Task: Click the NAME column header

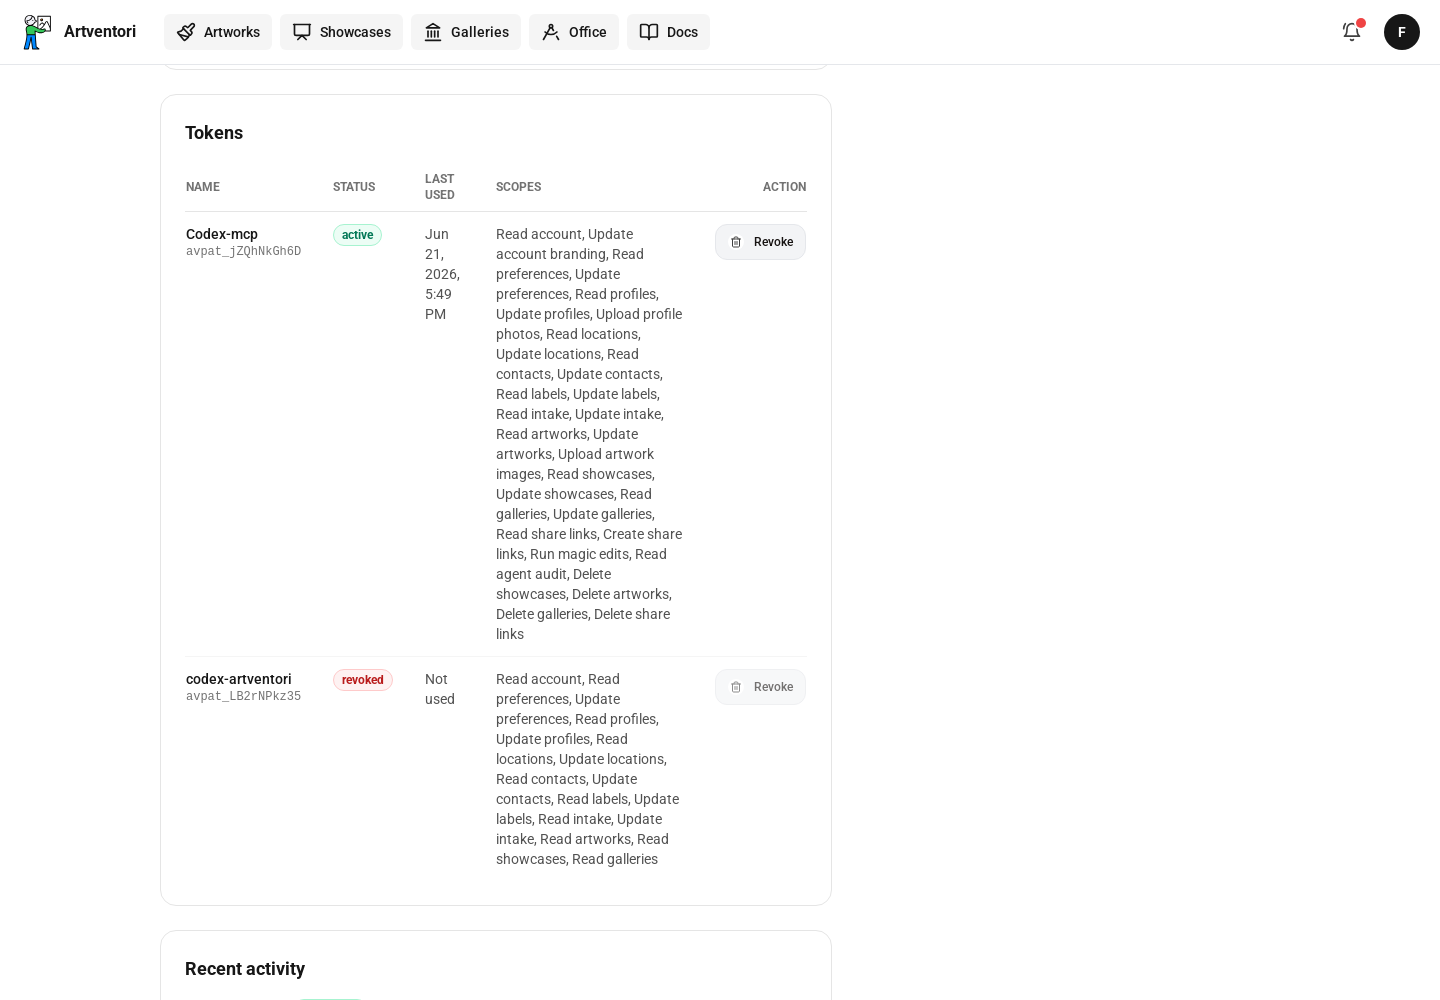Action: 203,187
